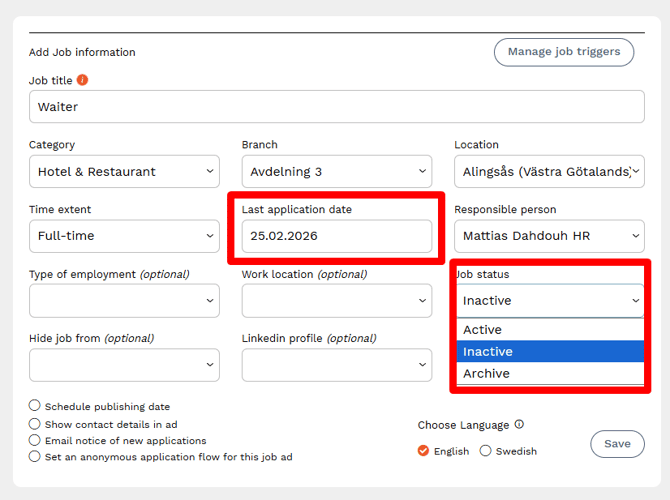Click the orange info icon beside Job title

pyautogui.click(x=82, y=80)
